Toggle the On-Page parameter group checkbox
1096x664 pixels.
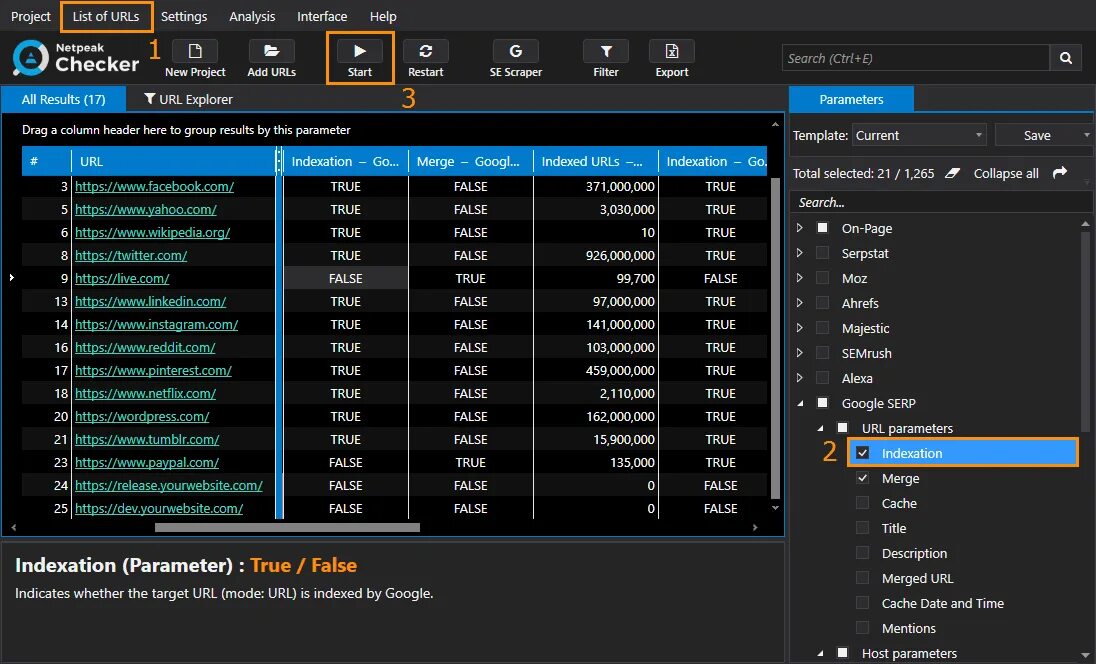click(x=823, y=228)
